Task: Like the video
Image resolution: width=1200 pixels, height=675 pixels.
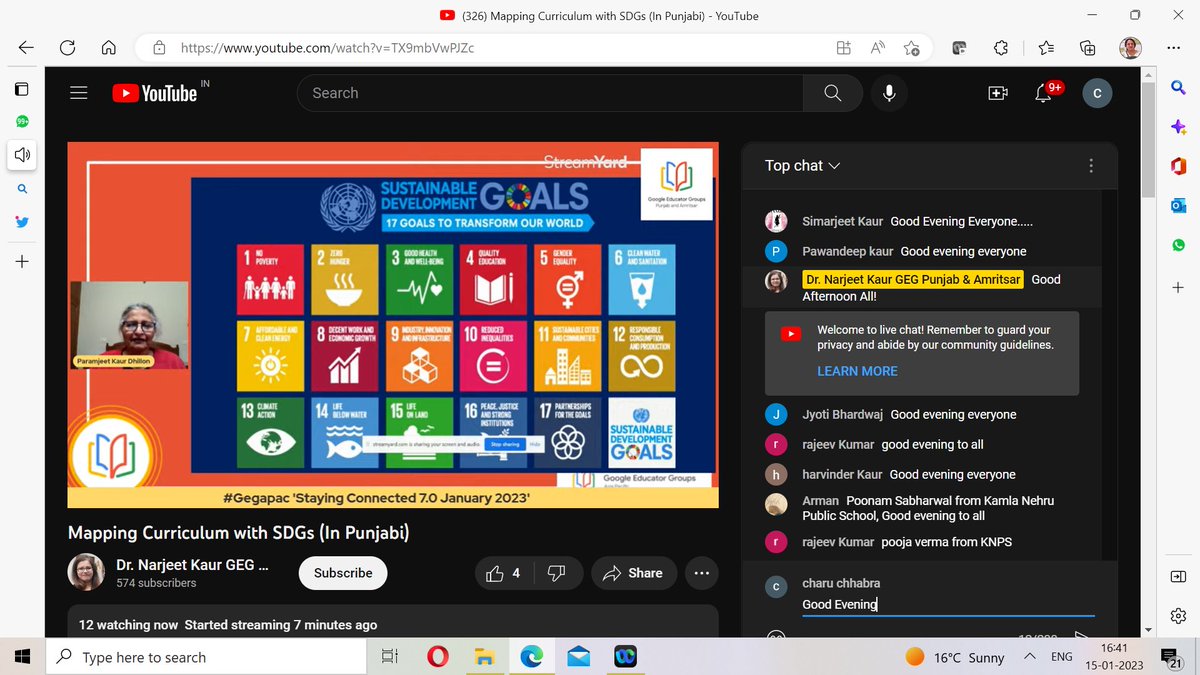Action: pos(503,573)
